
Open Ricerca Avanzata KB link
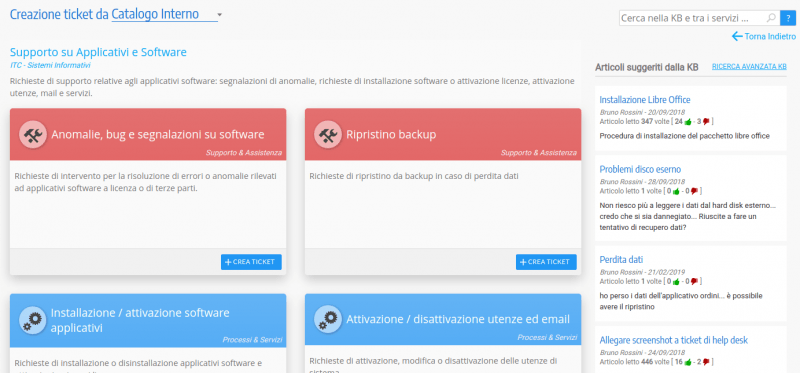749,66
